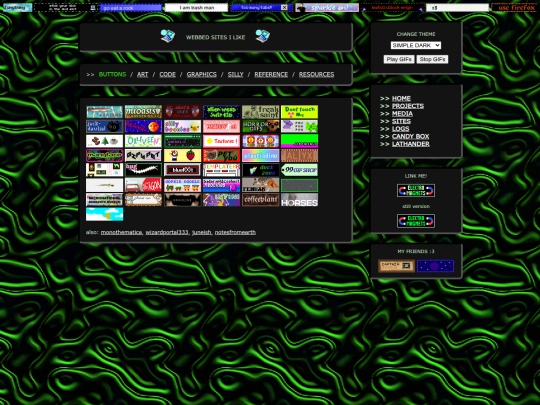Open the "HORROR GIFS" skull button
The image size is (540, 405).
click(x=260, y=126)
